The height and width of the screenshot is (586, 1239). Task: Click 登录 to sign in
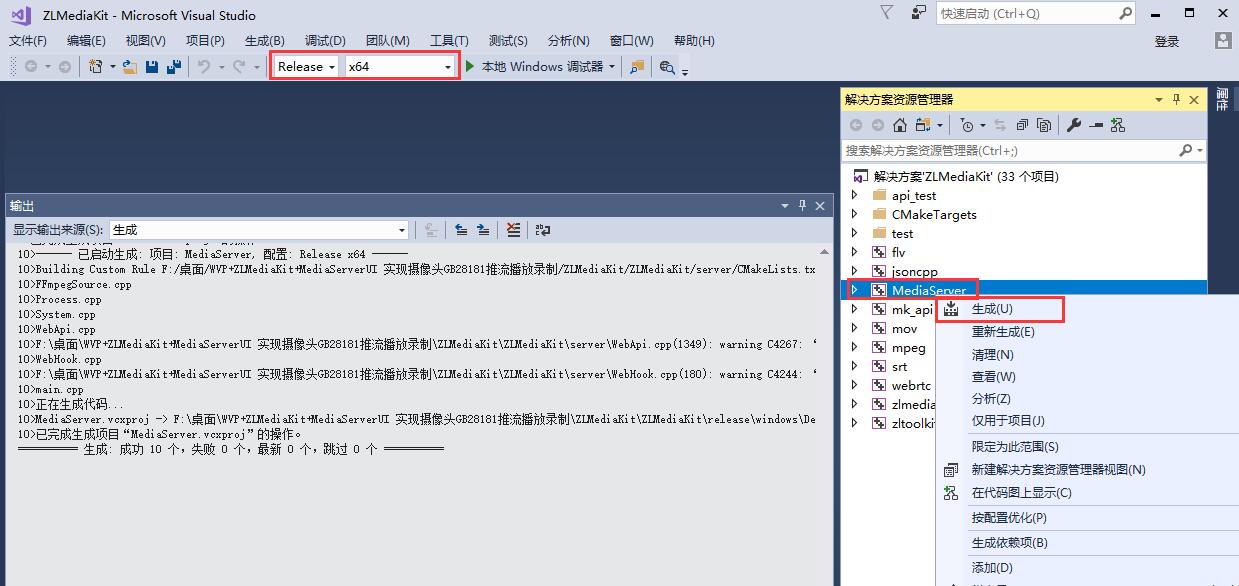pyautogui.click(x=1166, y=41)
